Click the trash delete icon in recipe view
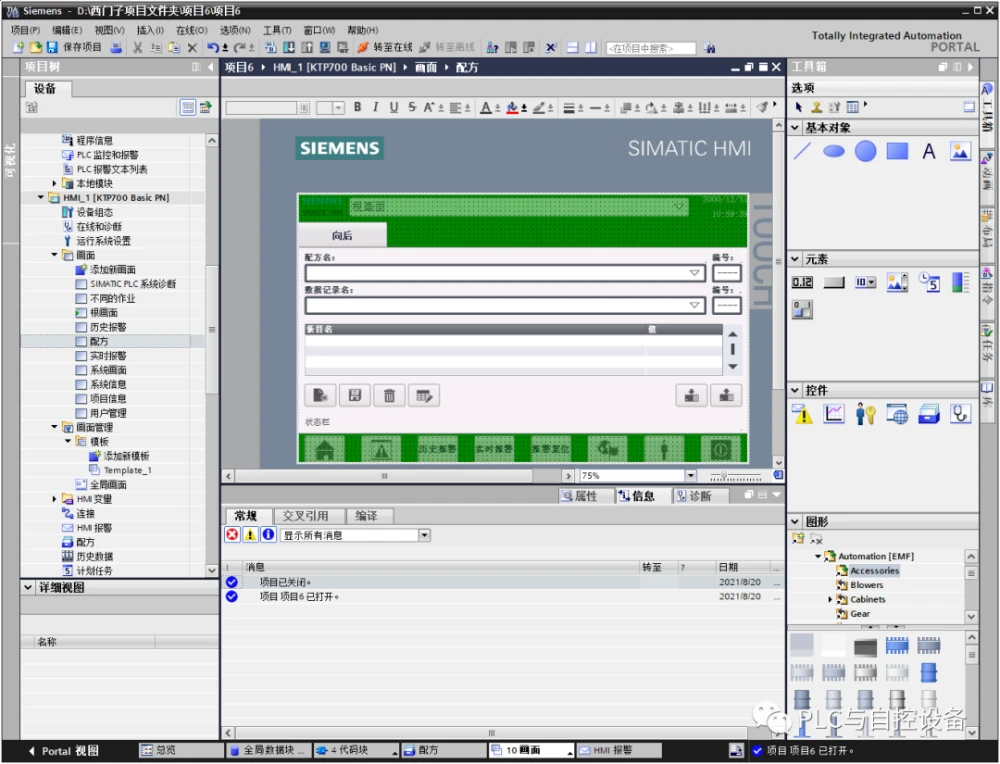1000x764 pixels. [389, 396]
